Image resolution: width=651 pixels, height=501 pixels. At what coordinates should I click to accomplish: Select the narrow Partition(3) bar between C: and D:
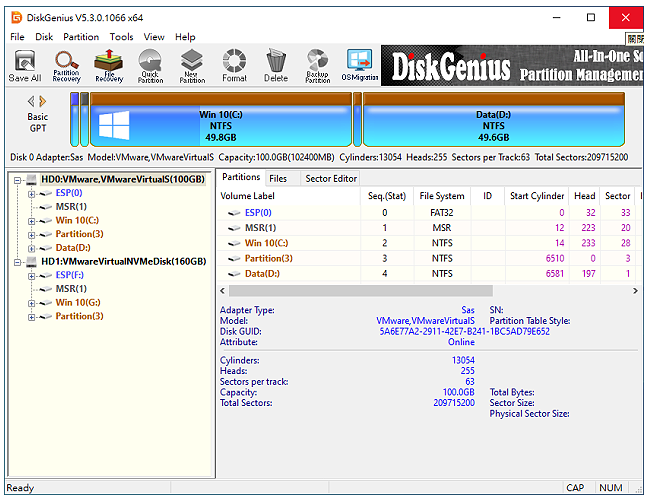coord(357,120)
